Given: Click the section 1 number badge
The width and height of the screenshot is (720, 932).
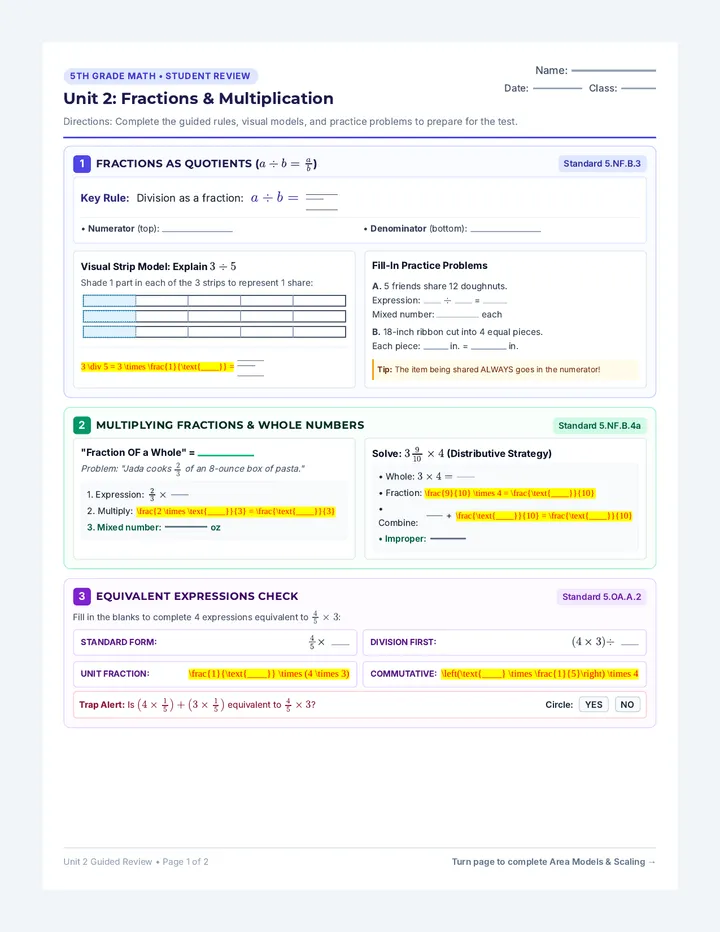Looking at the screenshot, I should (x=81, y=163).
